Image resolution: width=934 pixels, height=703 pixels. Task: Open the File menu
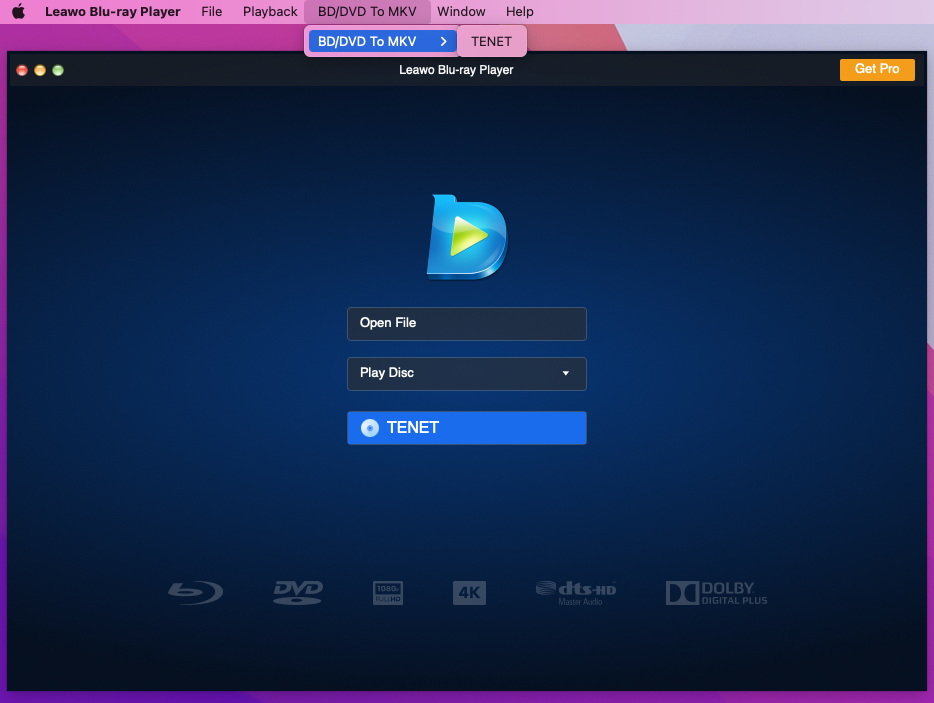click(x=211, y=11)
